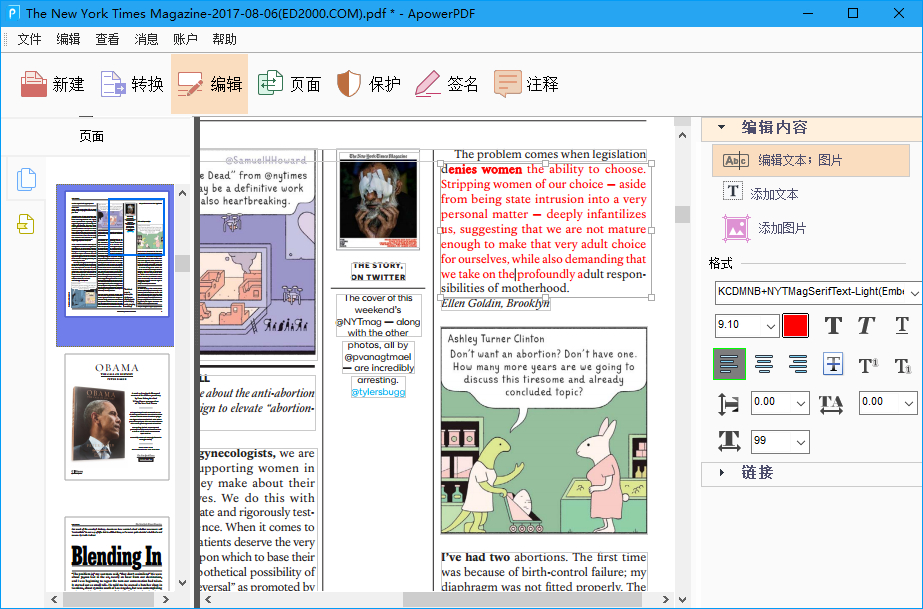Click the @tylersbugg link in the document
923x609 pixels.
point(378,392)
